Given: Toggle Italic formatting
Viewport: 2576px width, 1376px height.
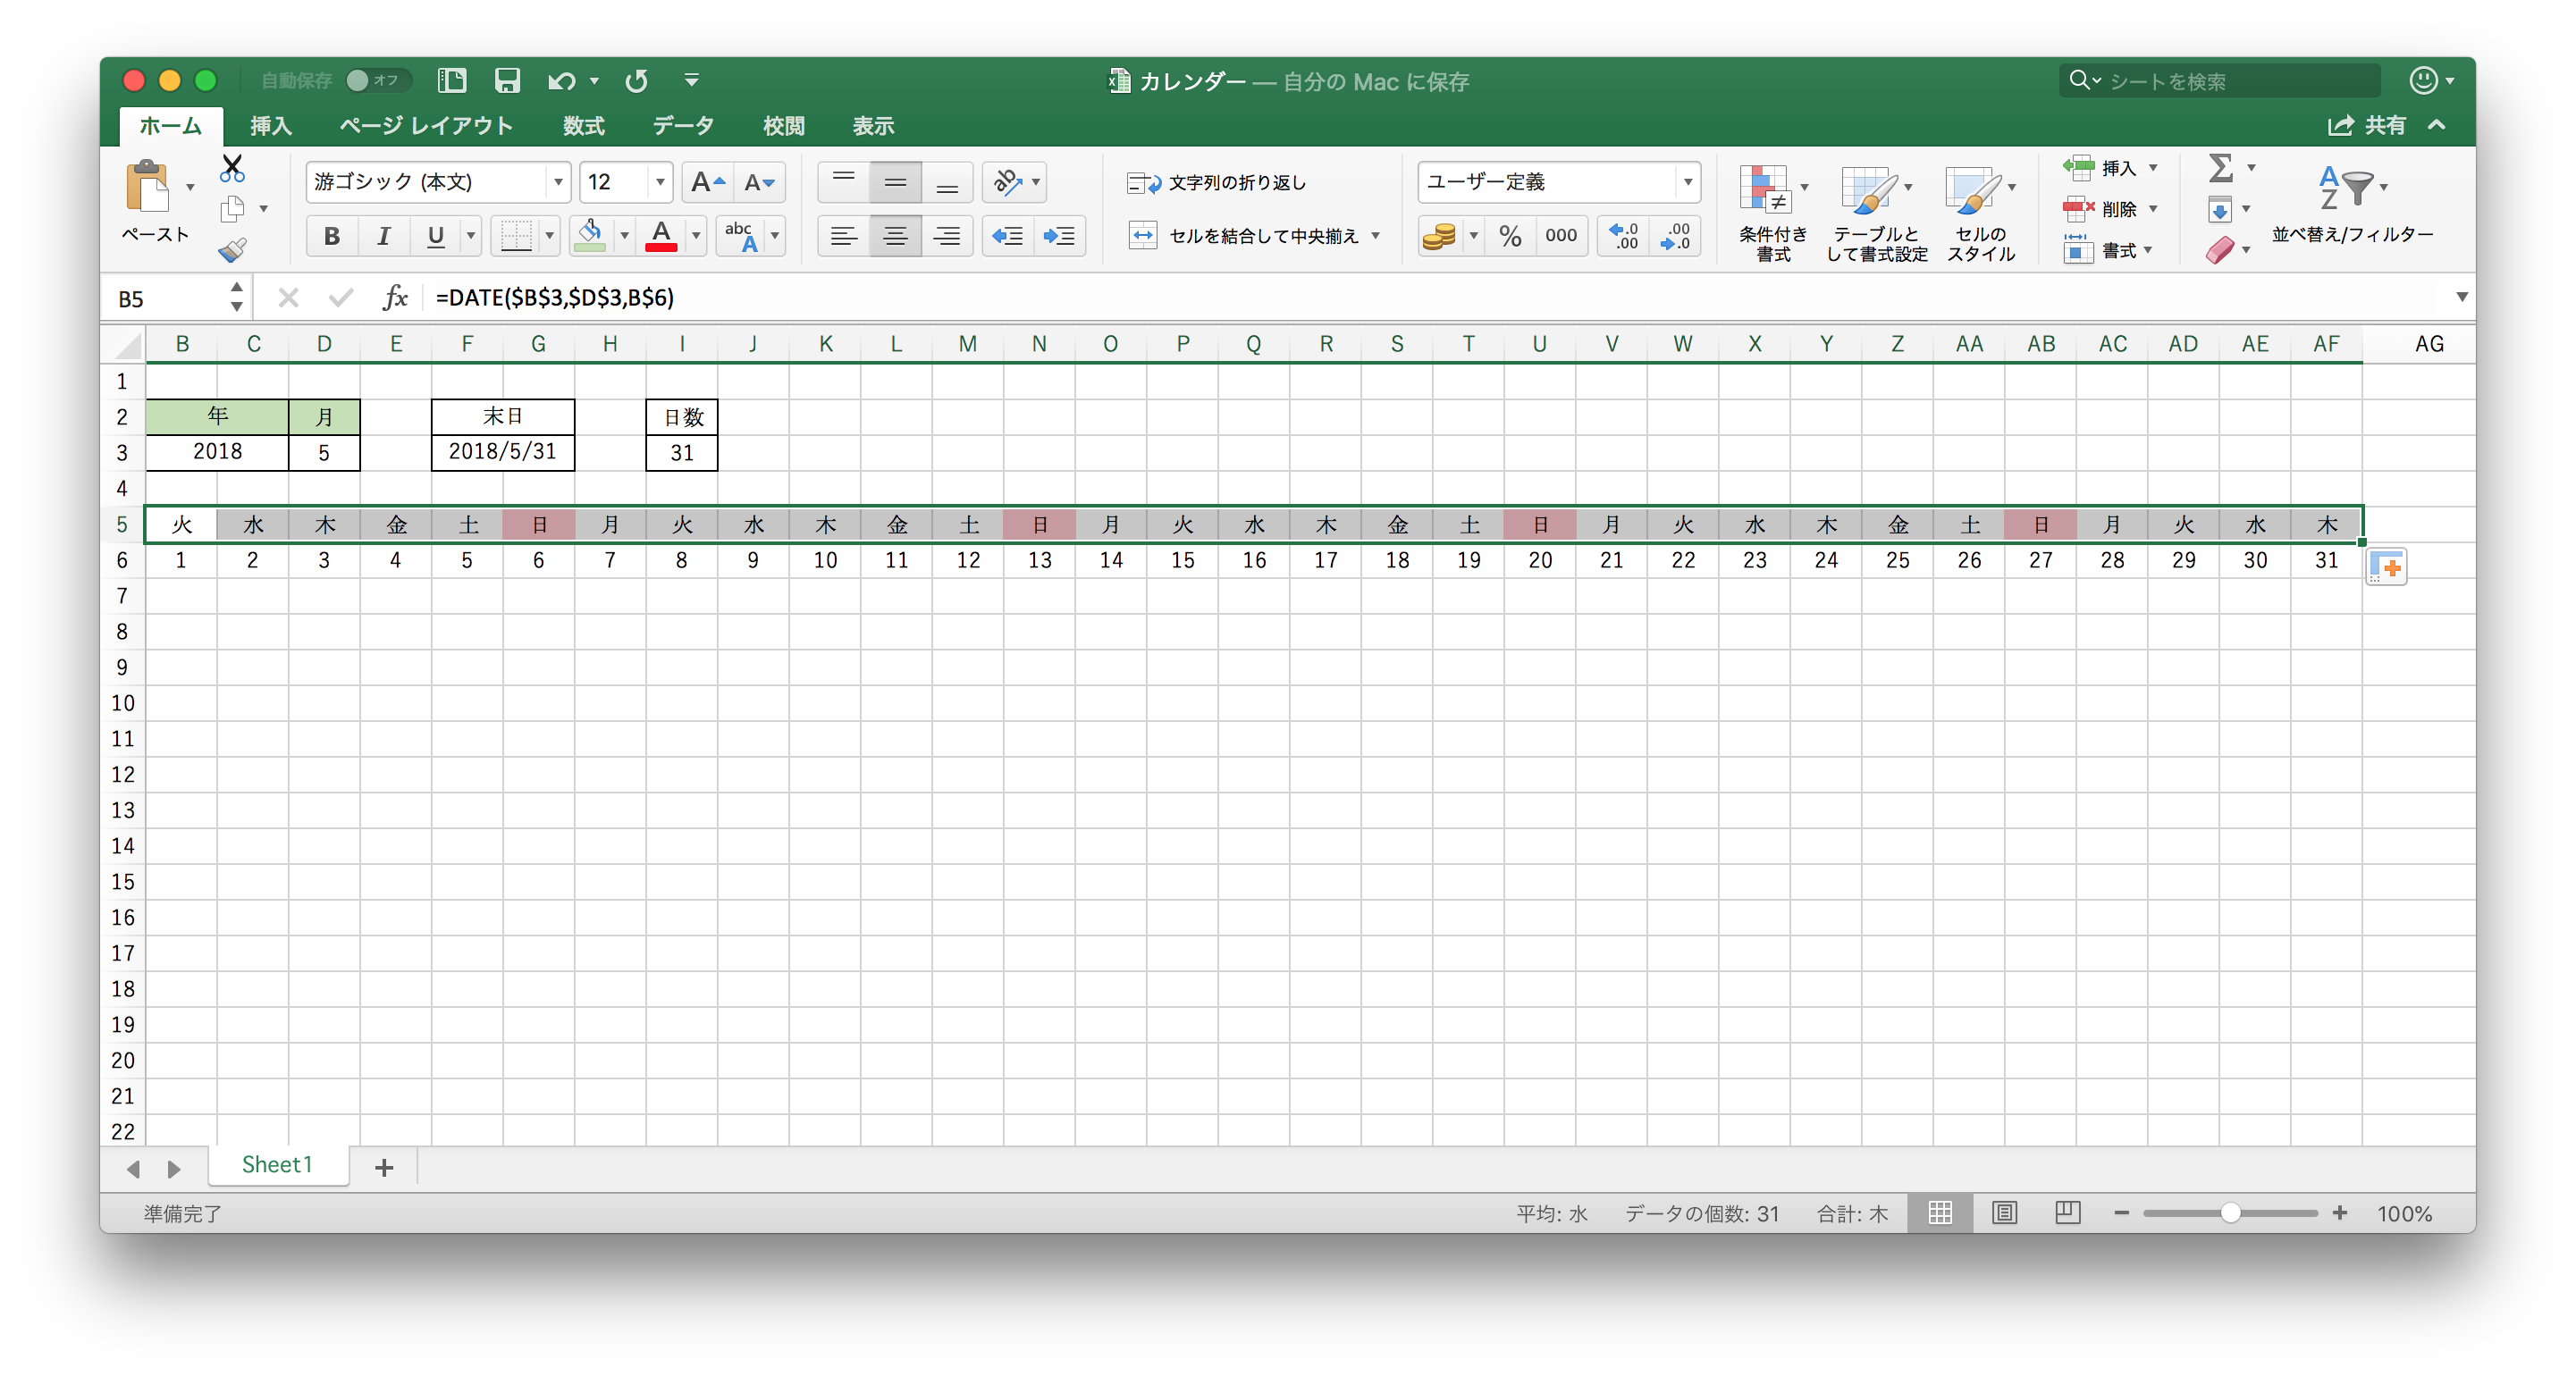Looking at the screenshot, I should click(383, 236).
